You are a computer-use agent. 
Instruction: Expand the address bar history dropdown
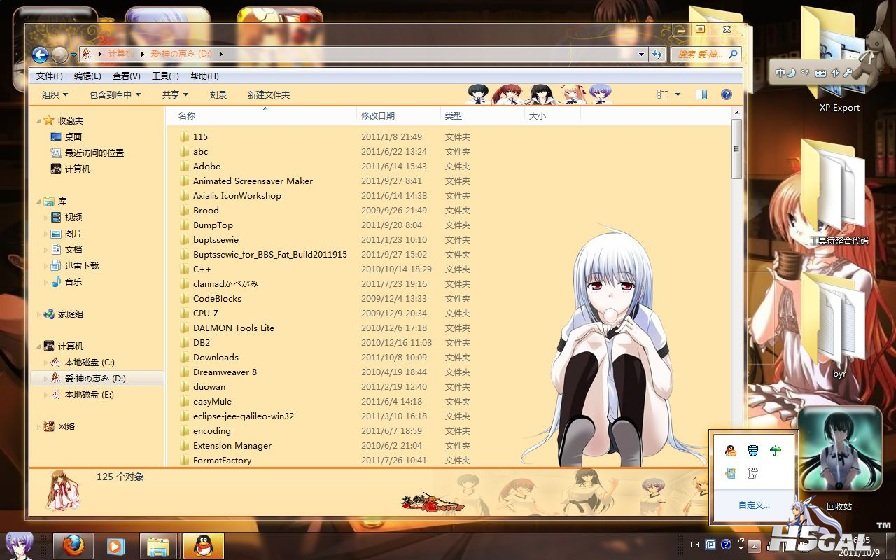coord(642,54)
